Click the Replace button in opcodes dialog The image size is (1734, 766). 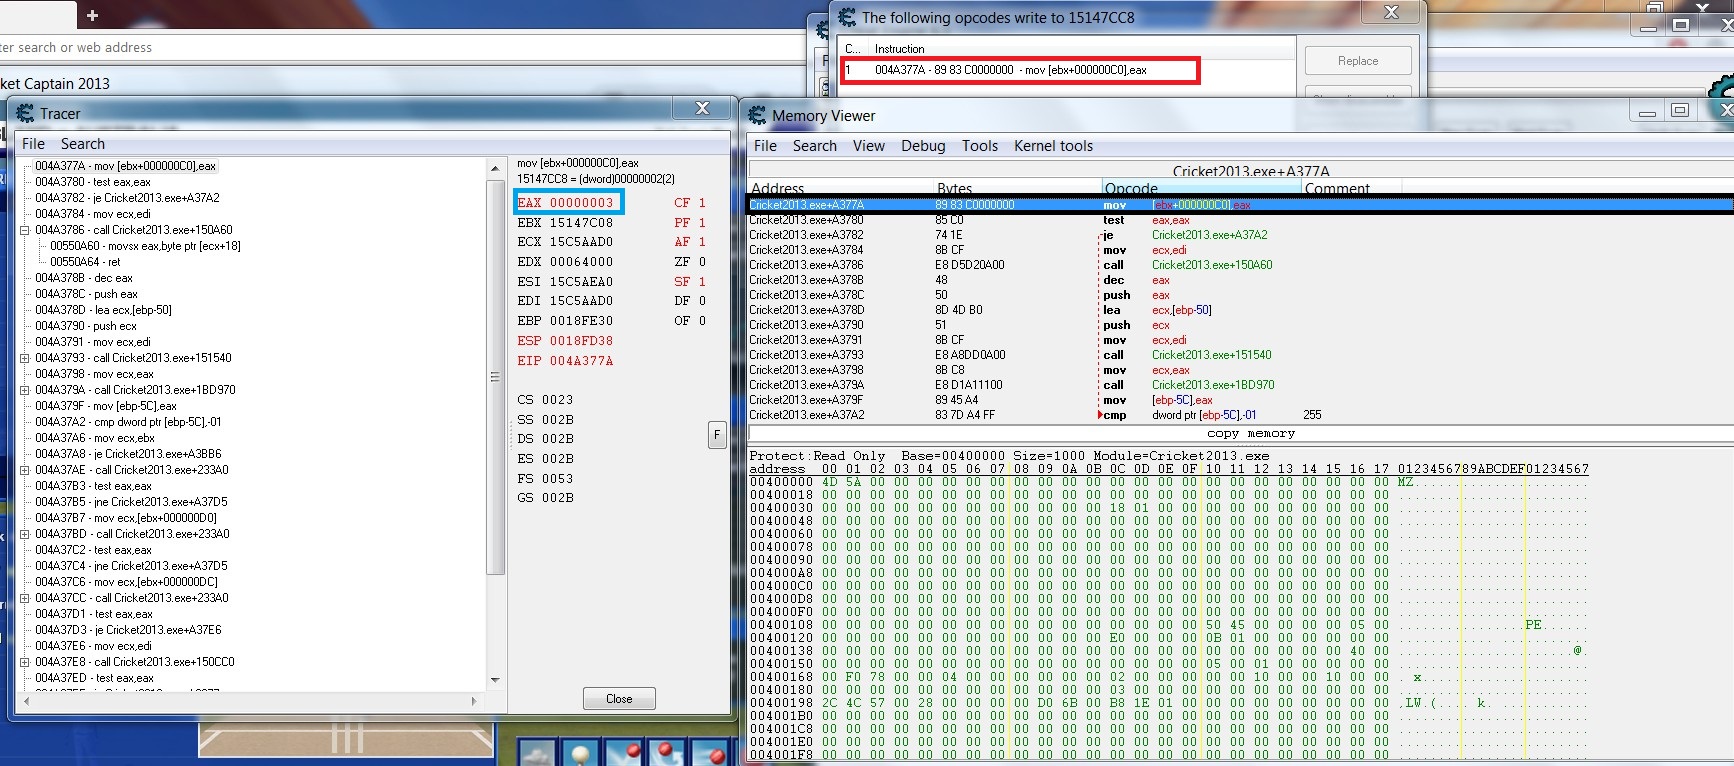tap(1357, 61)
